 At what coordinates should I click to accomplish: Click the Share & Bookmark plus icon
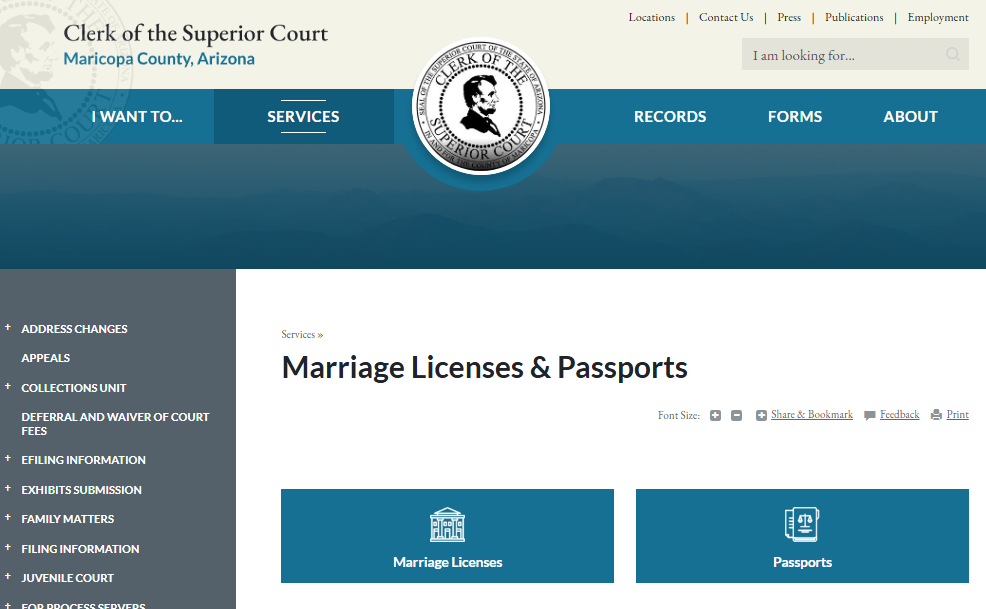[x=761, y=415]
